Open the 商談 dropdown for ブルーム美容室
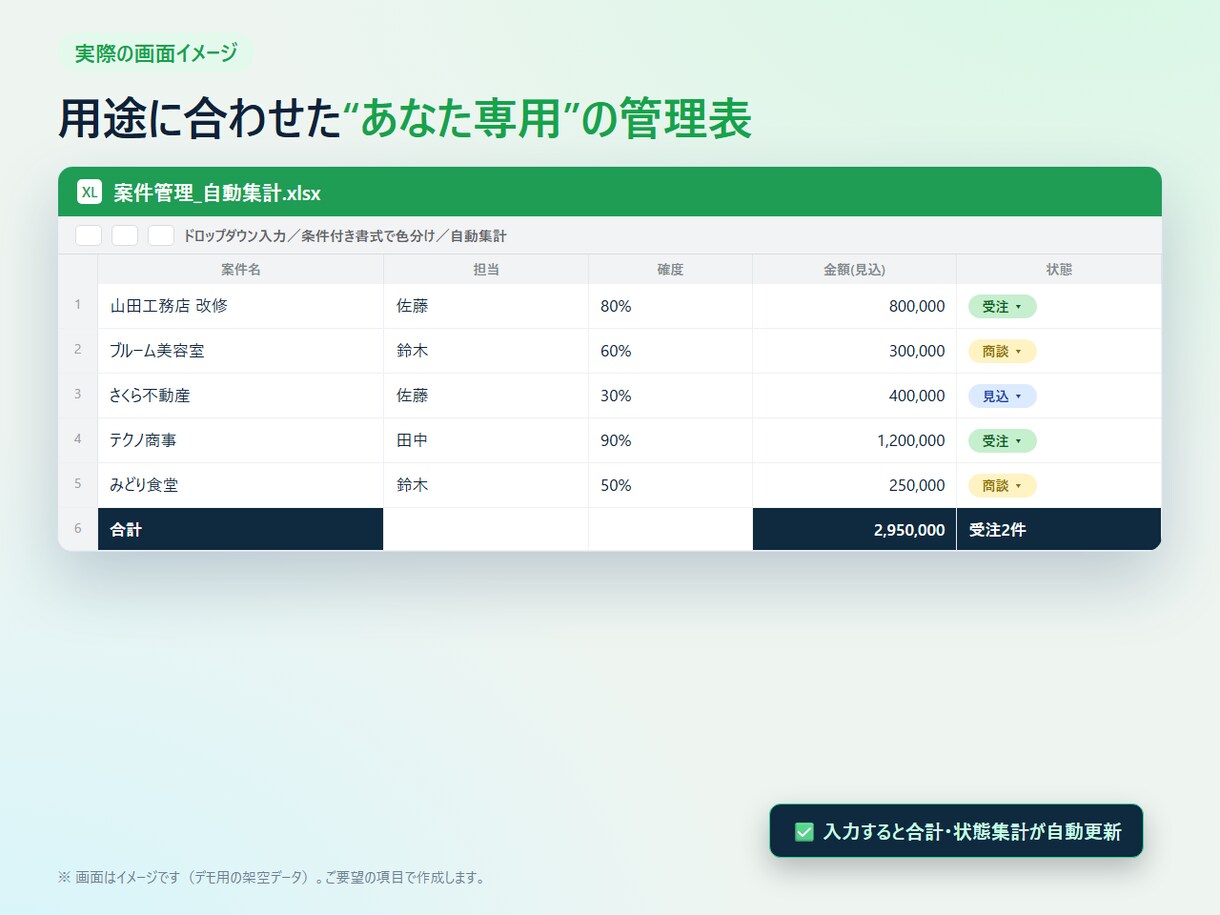 (x=1002, y=351)
